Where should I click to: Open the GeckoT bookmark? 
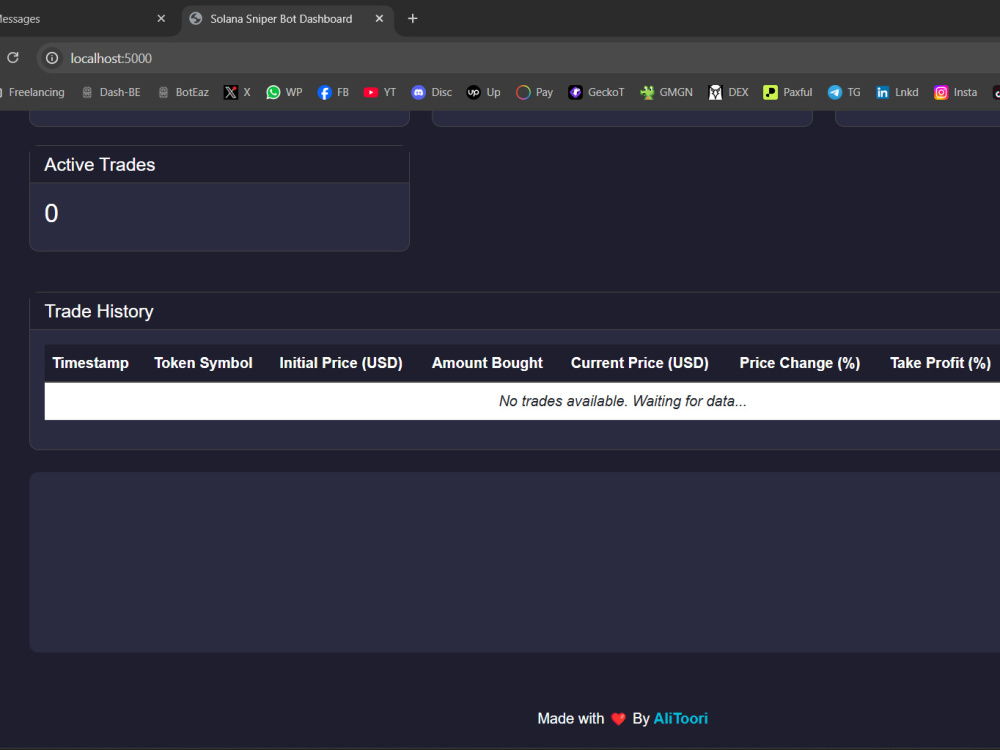coord(596,92)
